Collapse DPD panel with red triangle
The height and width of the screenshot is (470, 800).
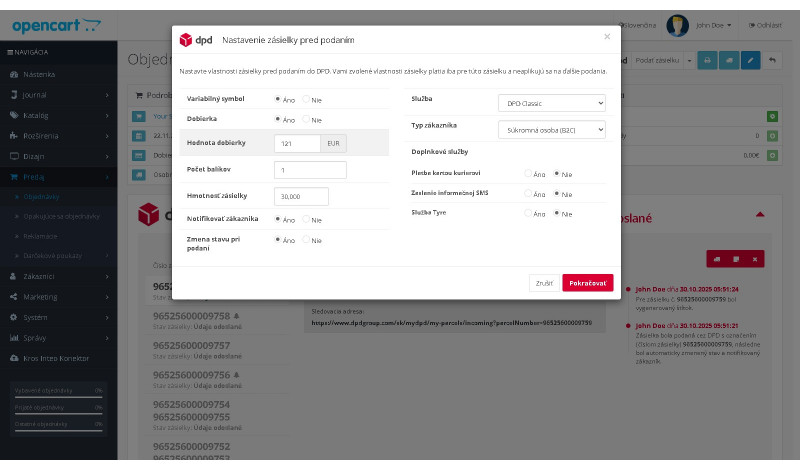(760, 214)
